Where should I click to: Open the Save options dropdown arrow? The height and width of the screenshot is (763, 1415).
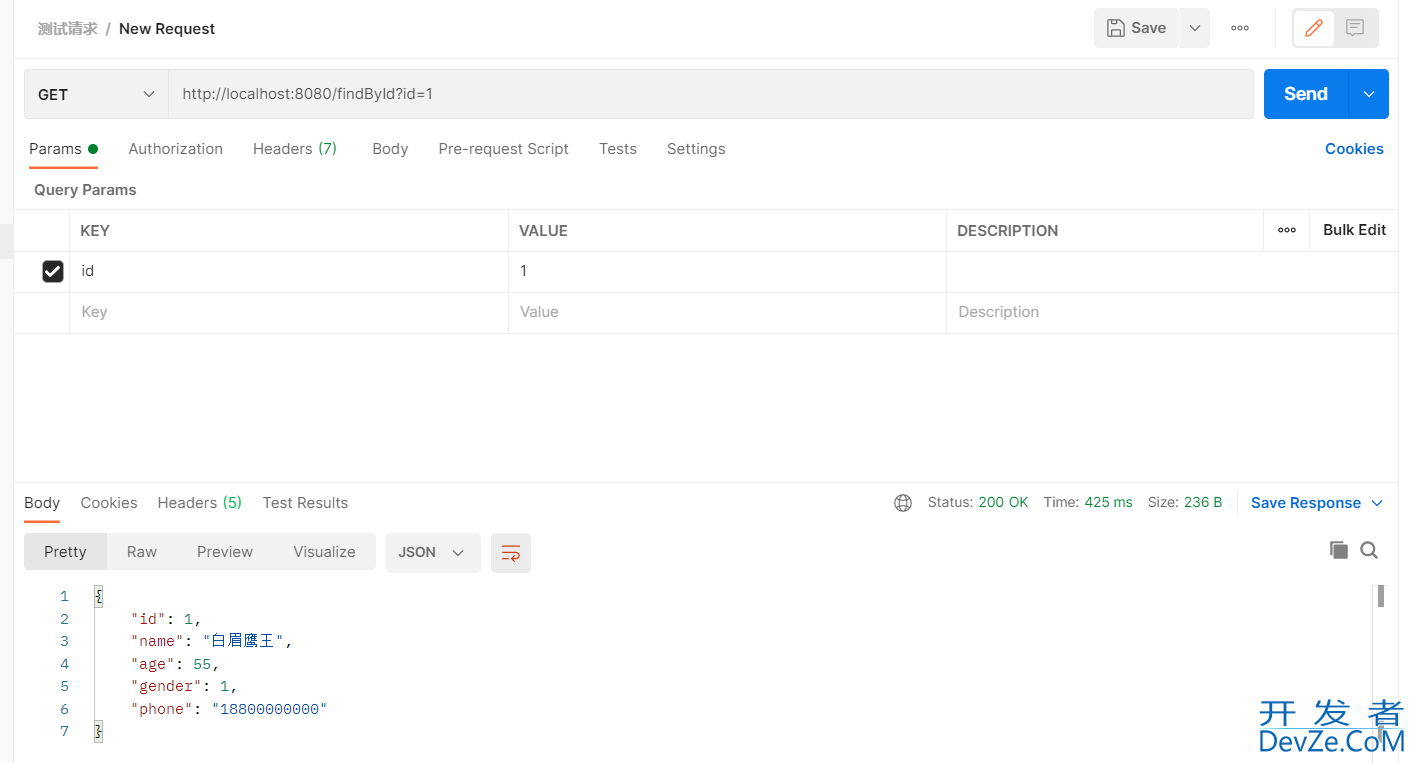point(1195,28)
